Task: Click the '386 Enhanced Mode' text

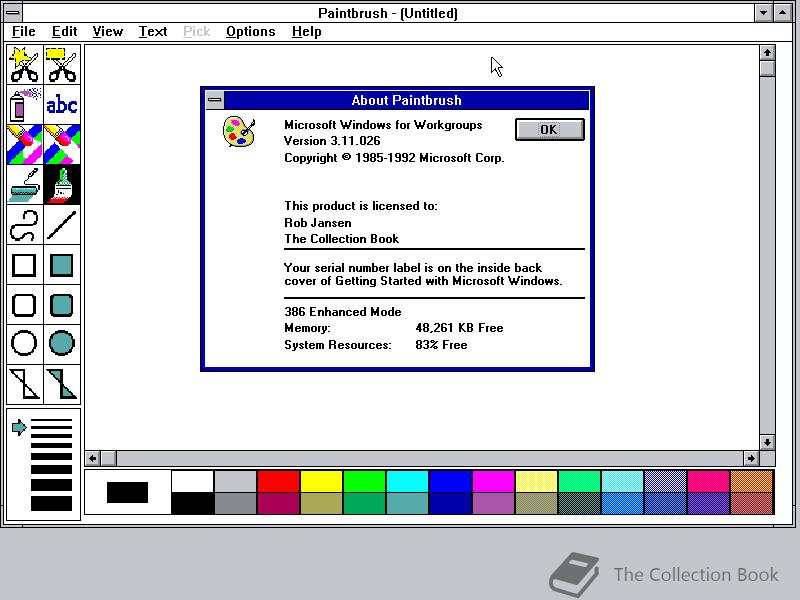Action: click(343, 312)
